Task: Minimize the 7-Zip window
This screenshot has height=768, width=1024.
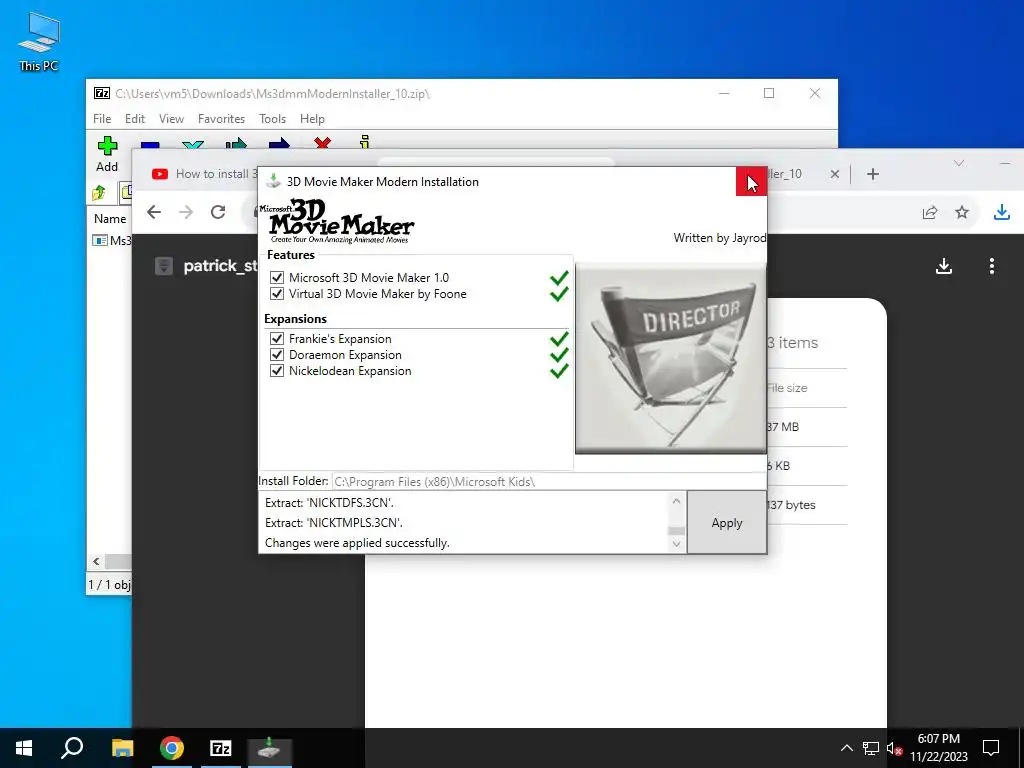Action: [x=724, y=93]
